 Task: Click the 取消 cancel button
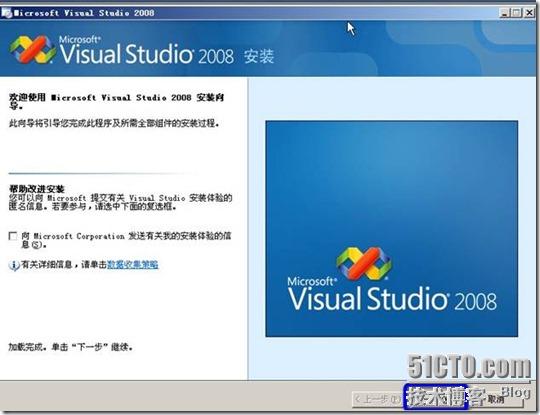496,399
